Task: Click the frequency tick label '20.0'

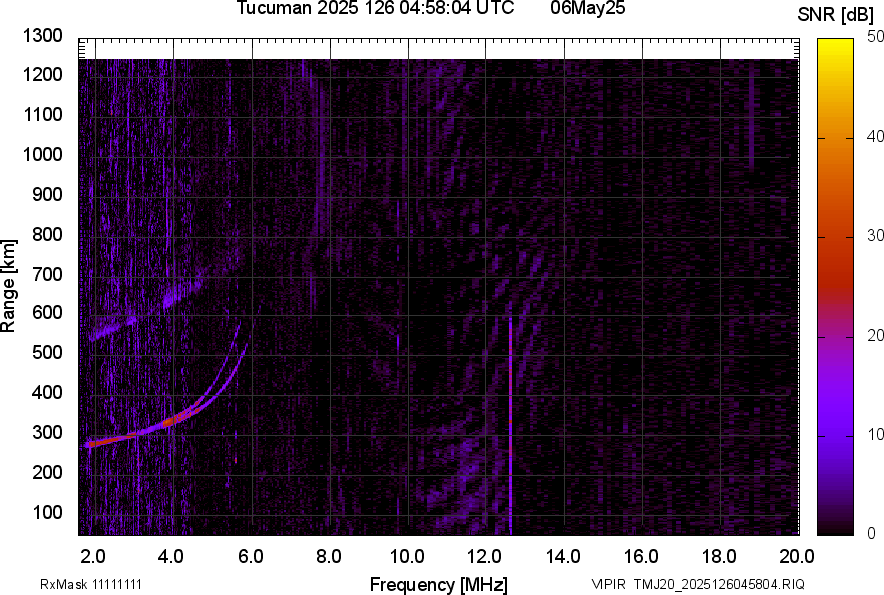Action: (x=797, y=557)
